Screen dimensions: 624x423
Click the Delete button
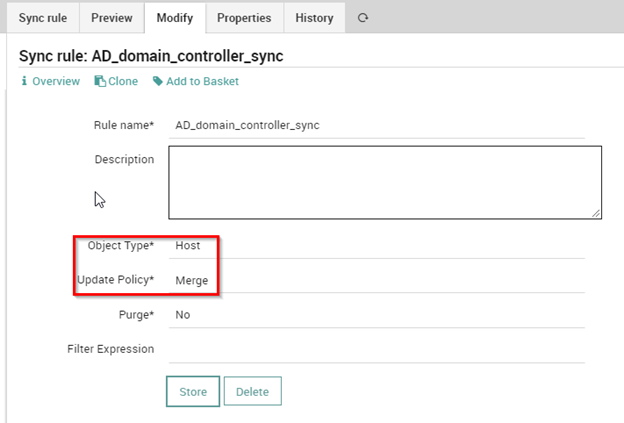[253, 392]
